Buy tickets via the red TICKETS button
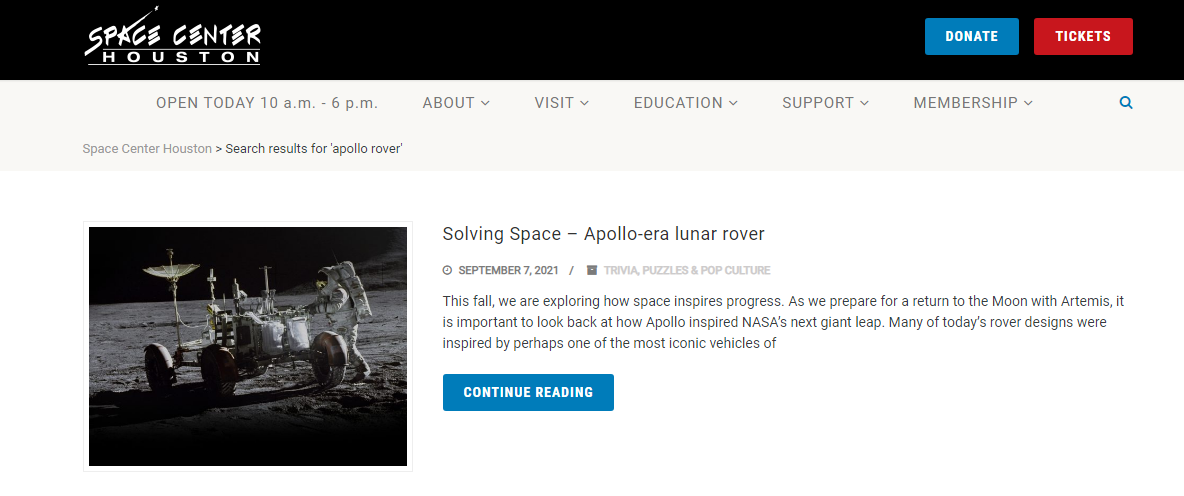 [1083, 36]
